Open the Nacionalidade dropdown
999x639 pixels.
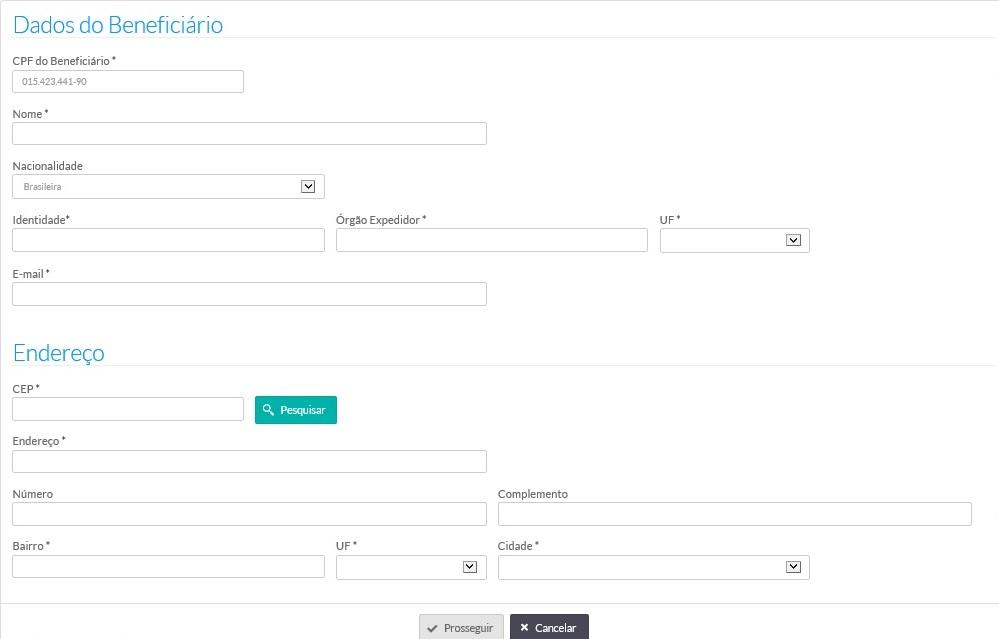click(168, 187)
